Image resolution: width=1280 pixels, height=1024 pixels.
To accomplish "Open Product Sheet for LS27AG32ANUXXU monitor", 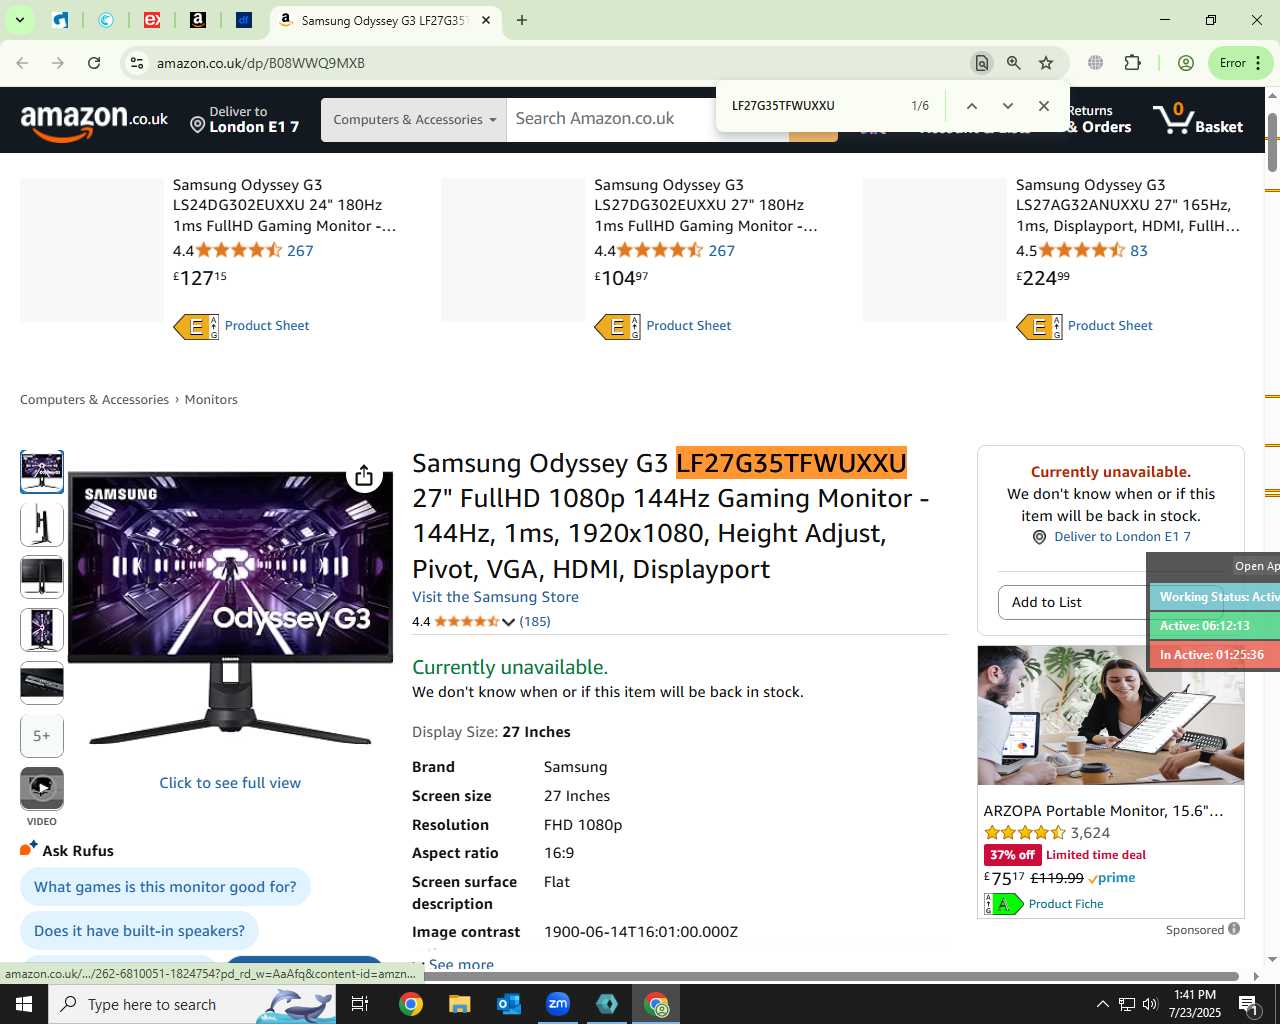I will point(1110,326).
